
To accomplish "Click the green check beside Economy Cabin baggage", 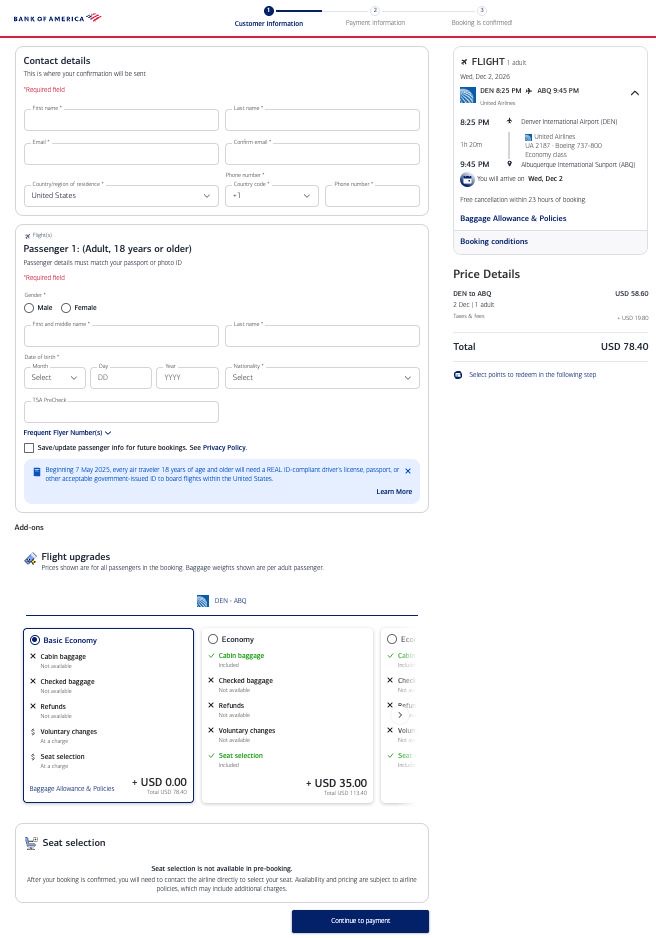I will click(211, 656).
